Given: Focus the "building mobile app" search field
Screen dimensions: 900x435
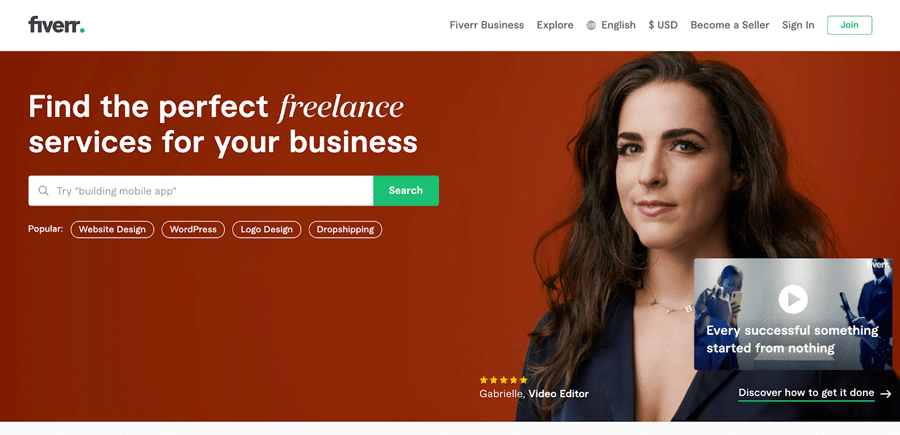Looking at the screenshot, I should (x=201, y=191).
